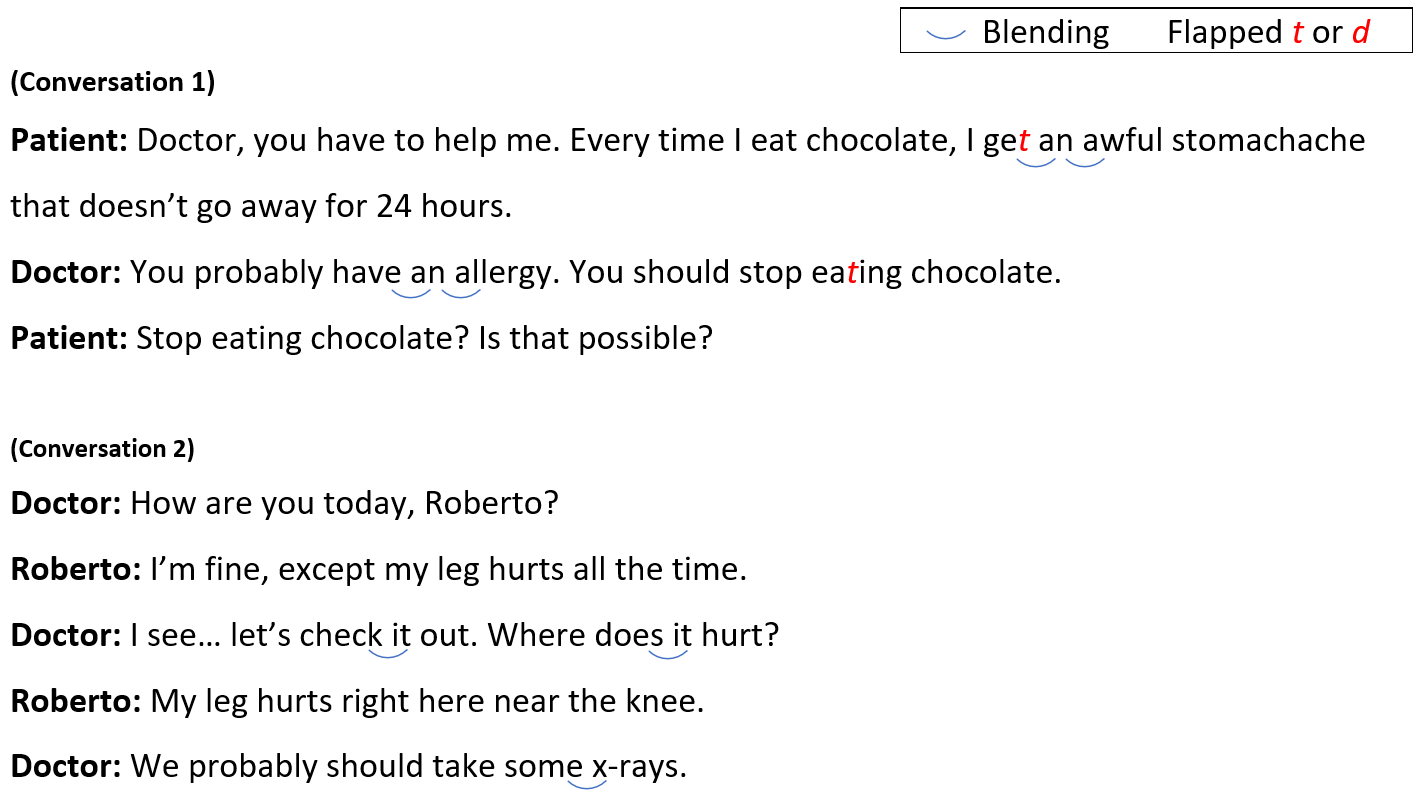Click the red flapped d in the legend
The height and width of the screenshot is (793, 1425).
coord(1360,33)
